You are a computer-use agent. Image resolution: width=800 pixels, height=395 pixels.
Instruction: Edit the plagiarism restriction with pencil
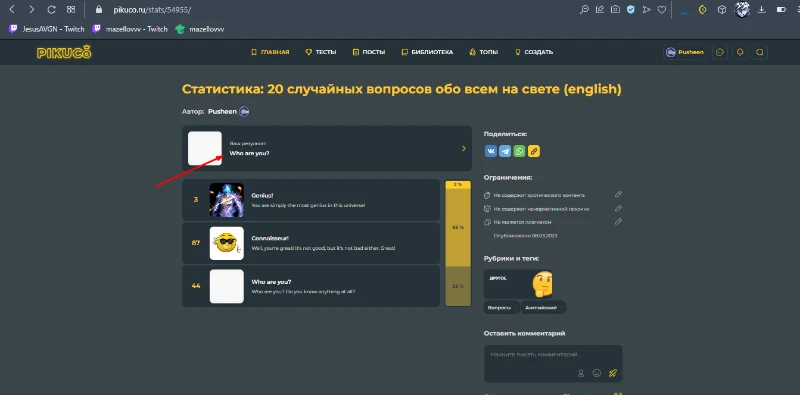pos(618,221)
